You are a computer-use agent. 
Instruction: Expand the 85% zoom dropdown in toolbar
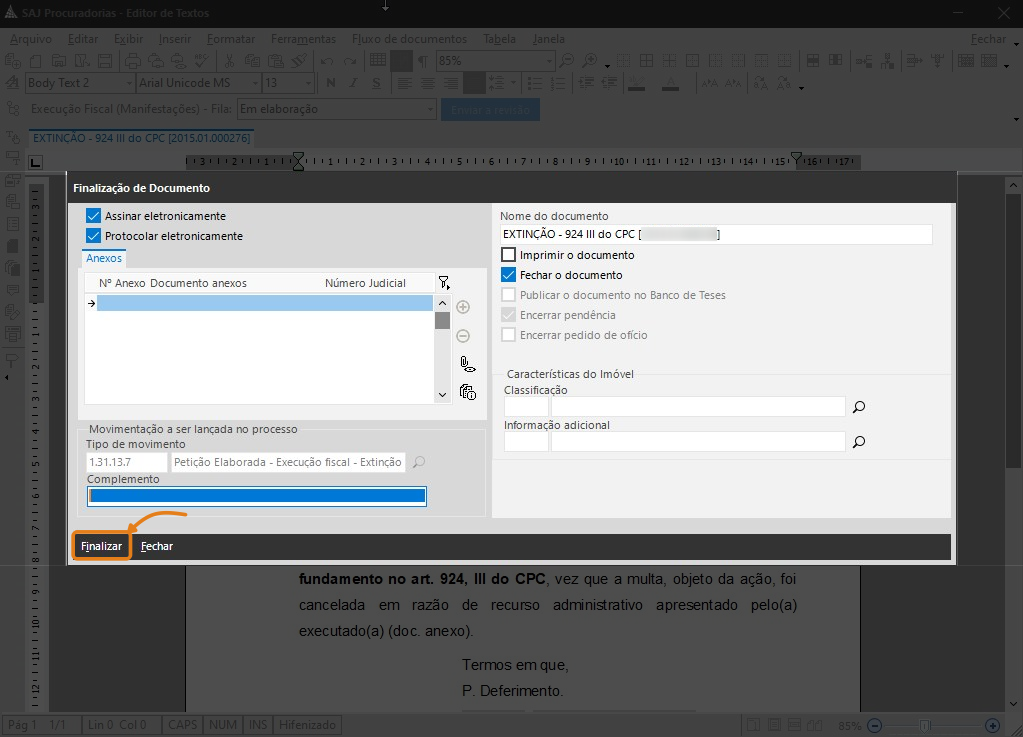click(x=548, y=61)
